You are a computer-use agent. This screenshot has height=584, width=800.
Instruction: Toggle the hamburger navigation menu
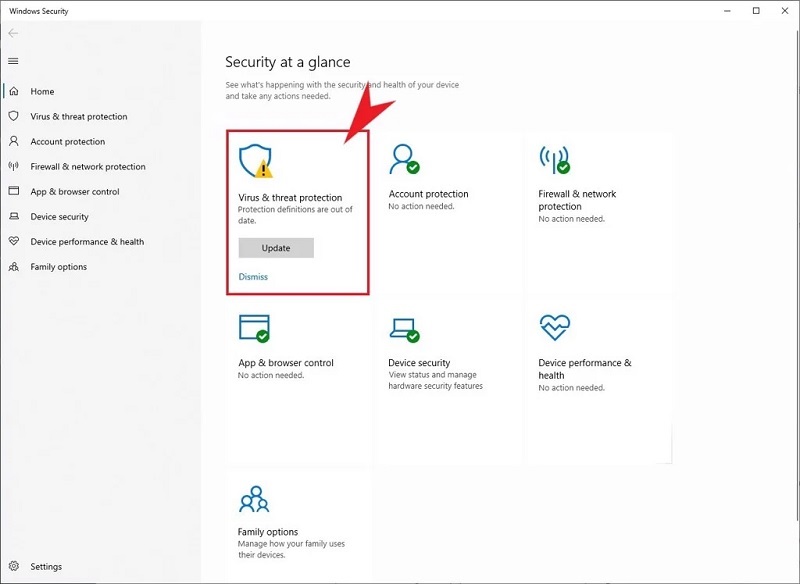coord(13,61)
